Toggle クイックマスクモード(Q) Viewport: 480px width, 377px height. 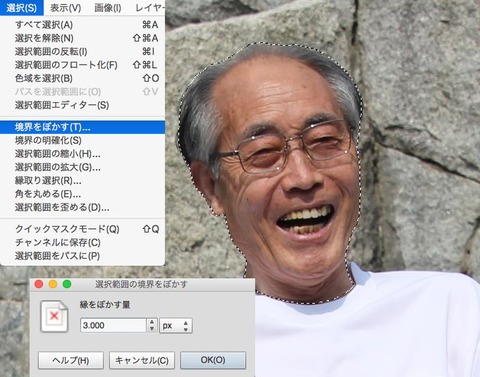click(82, 229)
